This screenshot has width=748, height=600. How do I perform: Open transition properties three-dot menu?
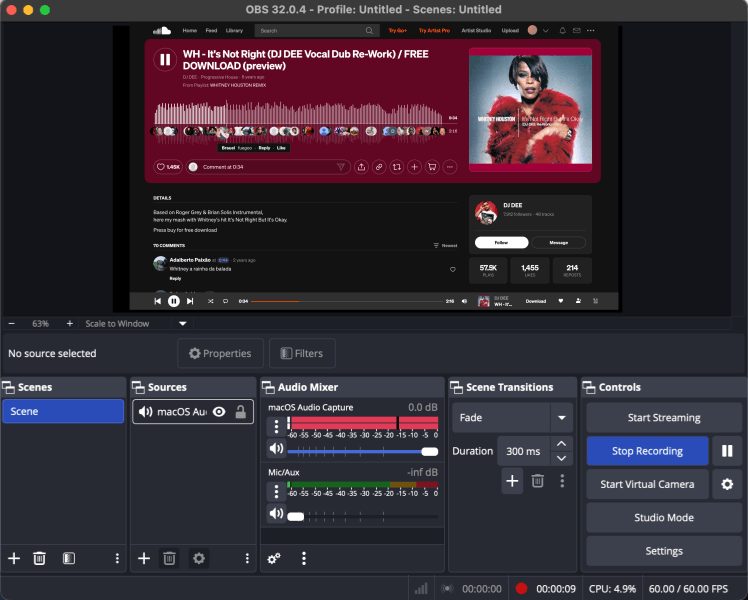(562, 481)
